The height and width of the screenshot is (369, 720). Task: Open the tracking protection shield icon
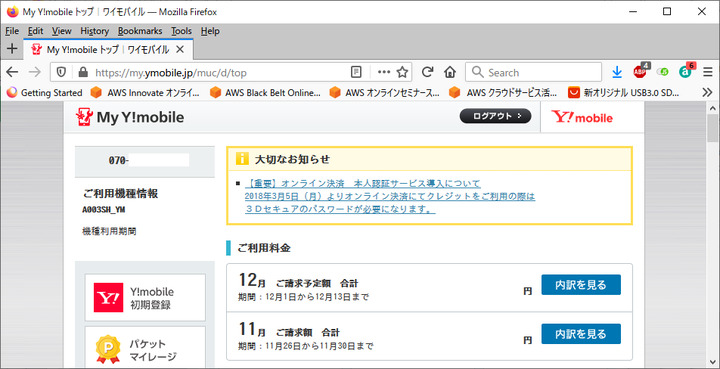[x=61, y=72]
